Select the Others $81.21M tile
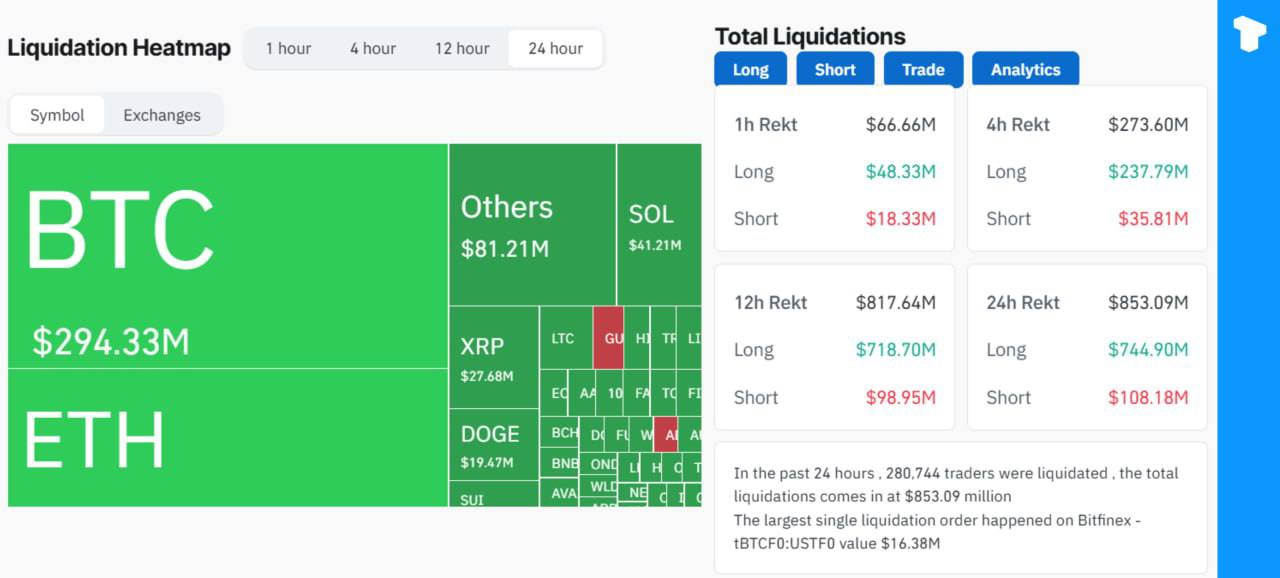 point(532,225)
